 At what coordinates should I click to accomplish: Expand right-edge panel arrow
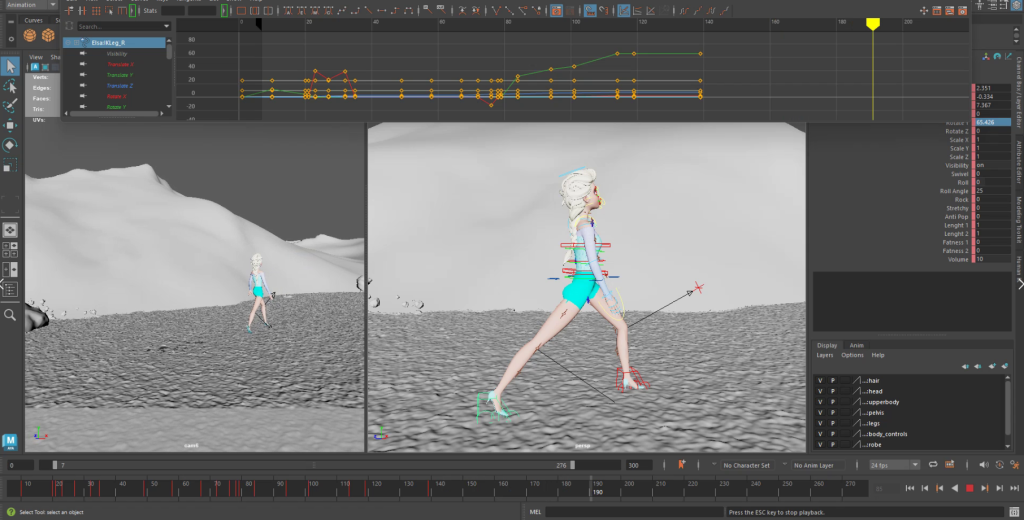[x=1020, y=284]
